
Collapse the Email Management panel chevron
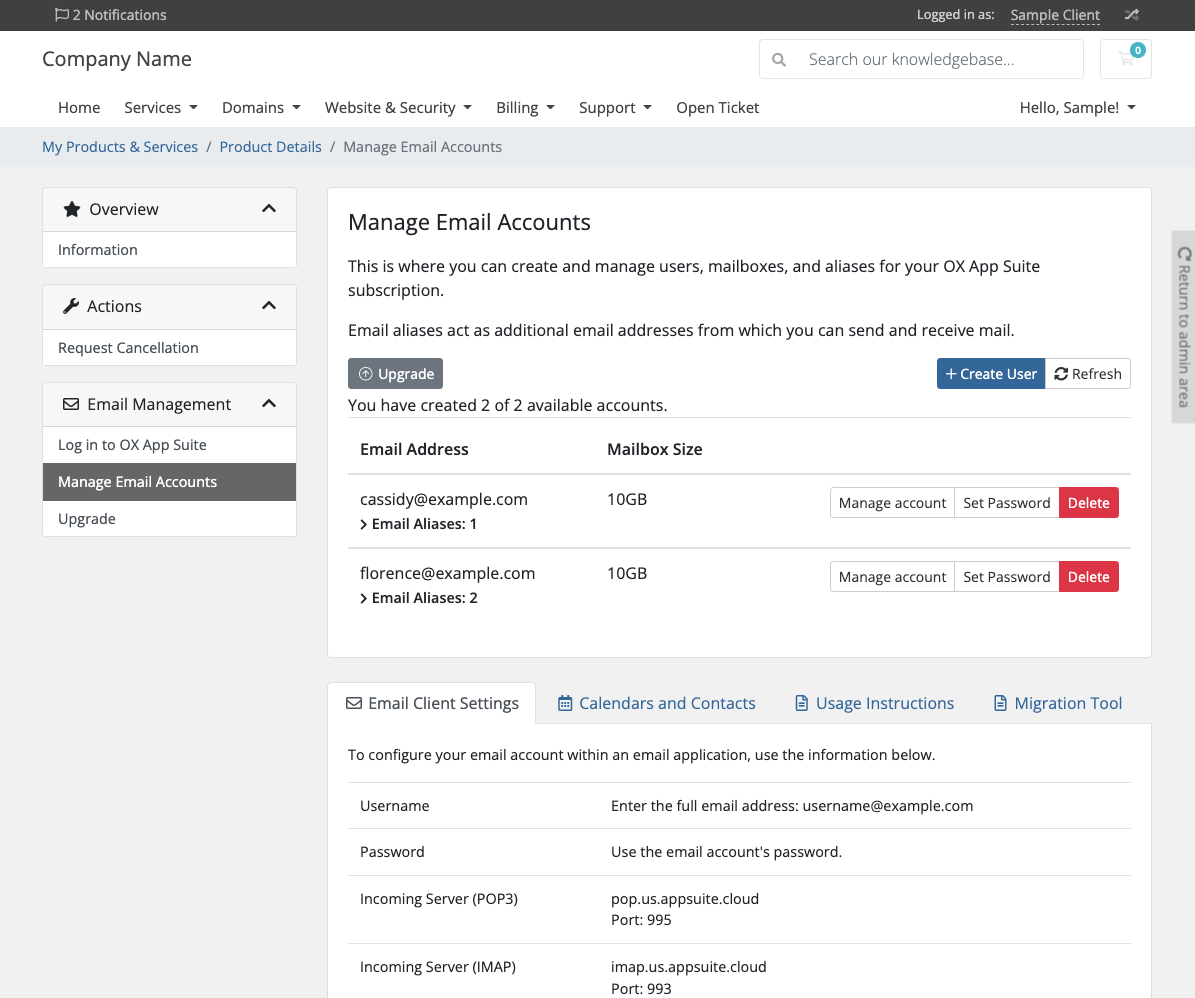pos(269,404)
